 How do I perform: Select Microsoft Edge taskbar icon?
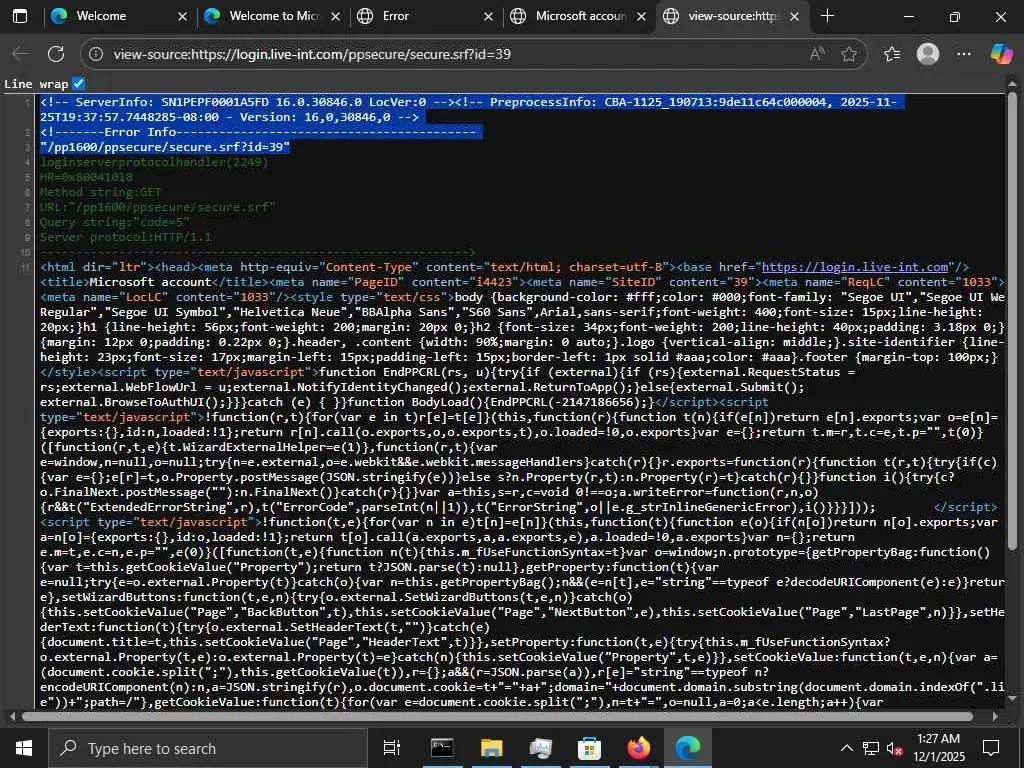(688, 748)
